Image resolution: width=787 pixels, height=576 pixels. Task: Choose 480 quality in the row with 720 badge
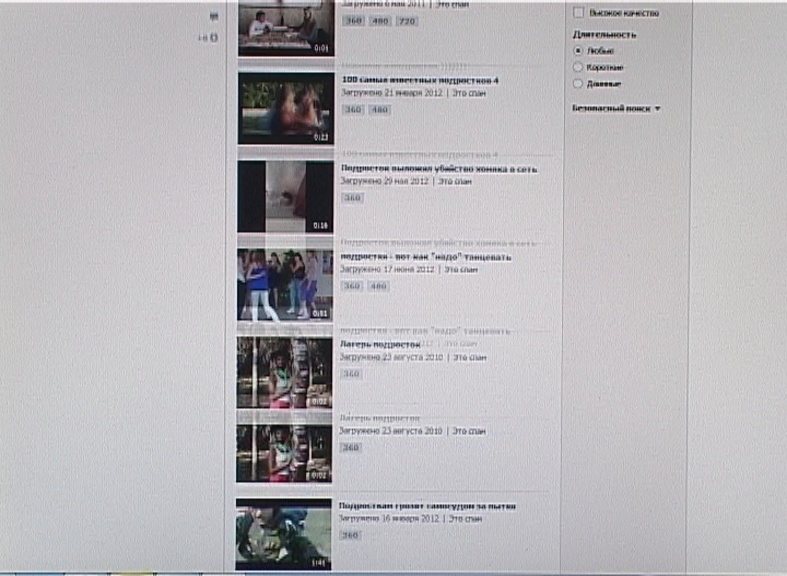(380, 21)
